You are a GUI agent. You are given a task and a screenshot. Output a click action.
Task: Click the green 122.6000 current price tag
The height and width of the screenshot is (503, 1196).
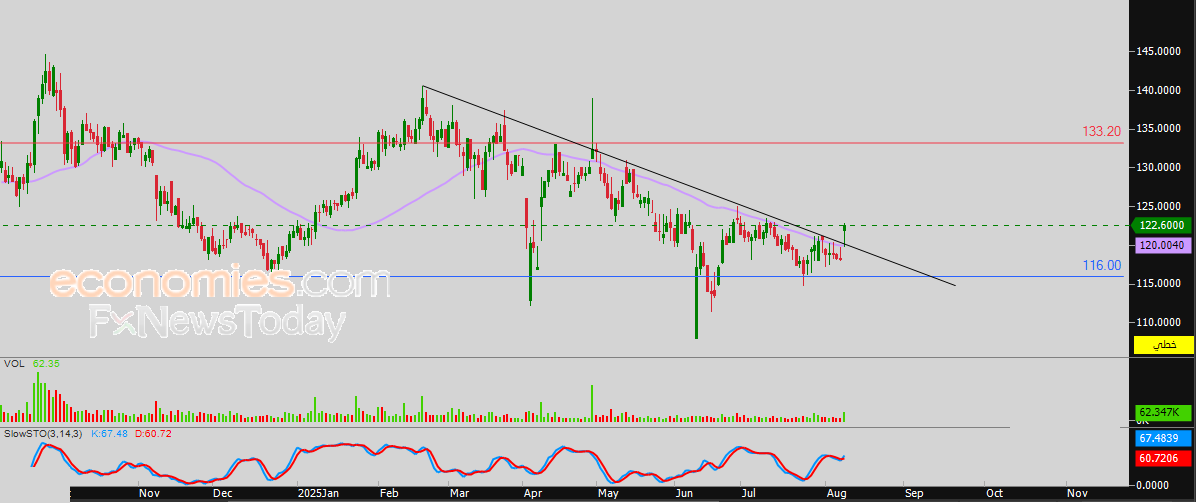click(1162, 225)
